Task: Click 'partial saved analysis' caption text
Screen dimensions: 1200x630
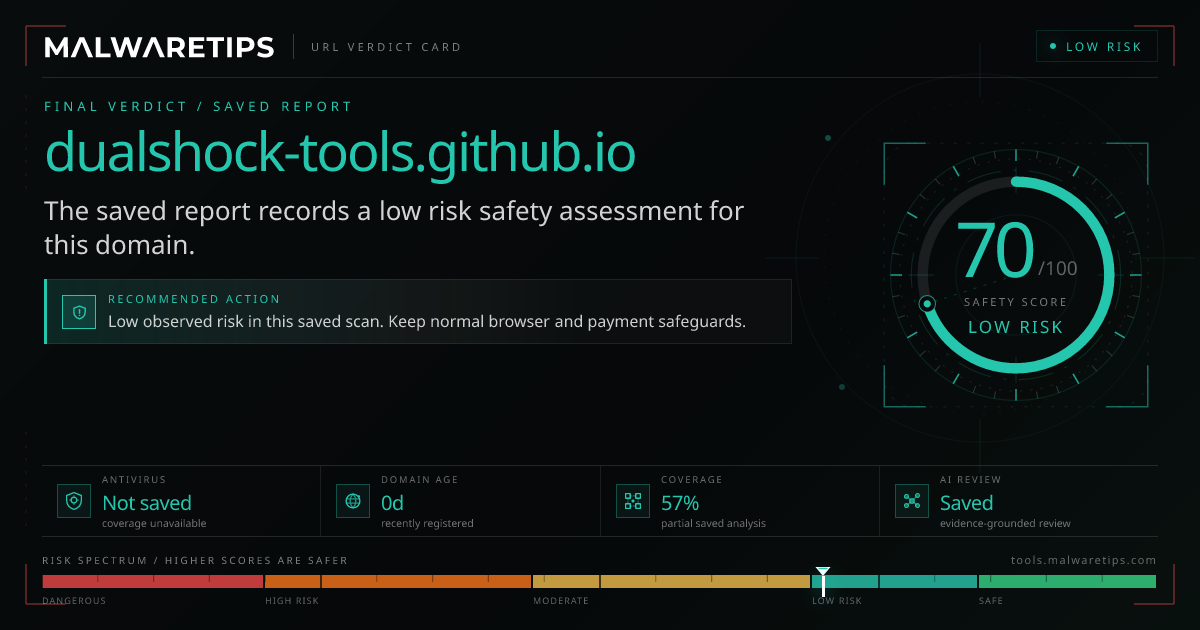Action: coord(713,523)
